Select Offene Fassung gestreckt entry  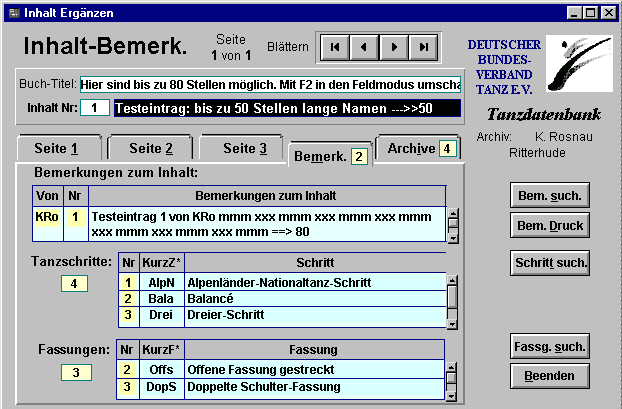click(314, 369)
